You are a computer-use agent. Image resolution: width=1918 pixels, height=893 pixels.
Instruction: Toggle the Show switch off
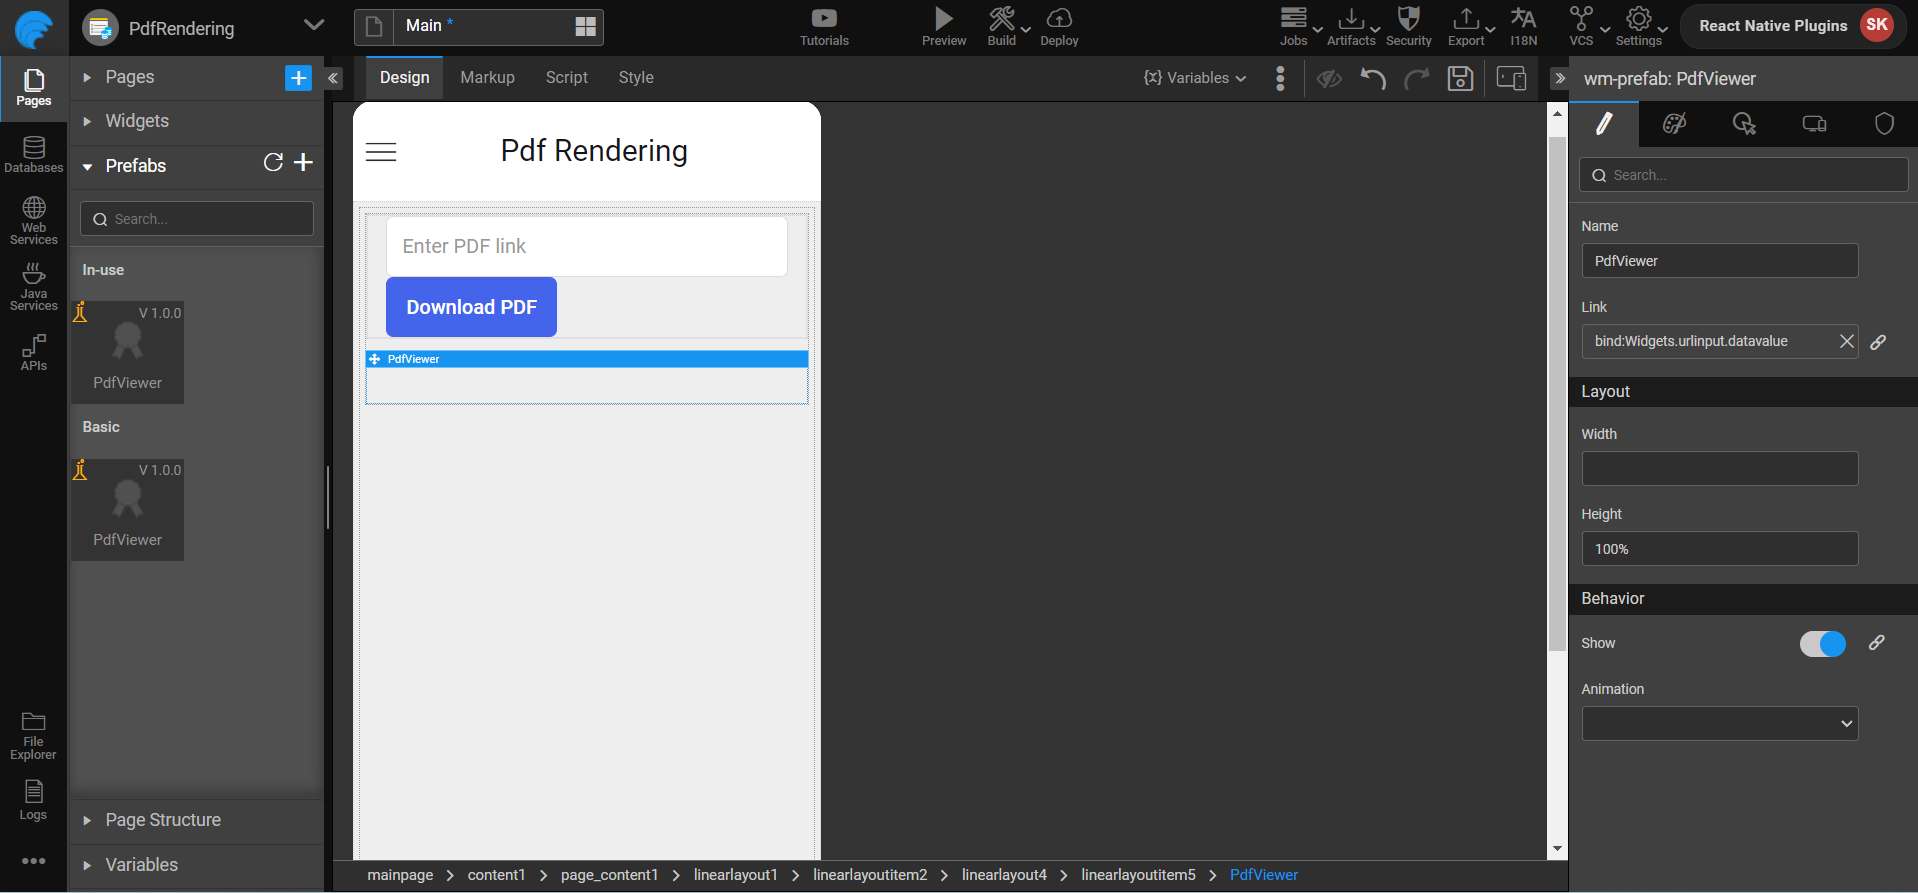point(1822,644)
